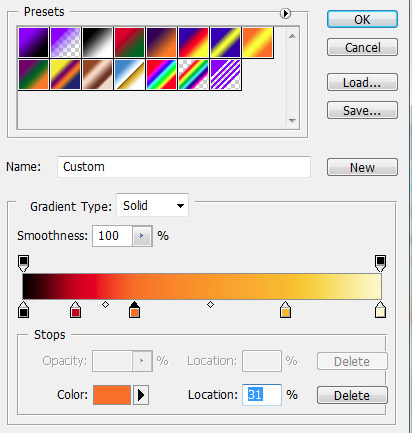Open the Gradient Type dropdown

pos(152,205)
